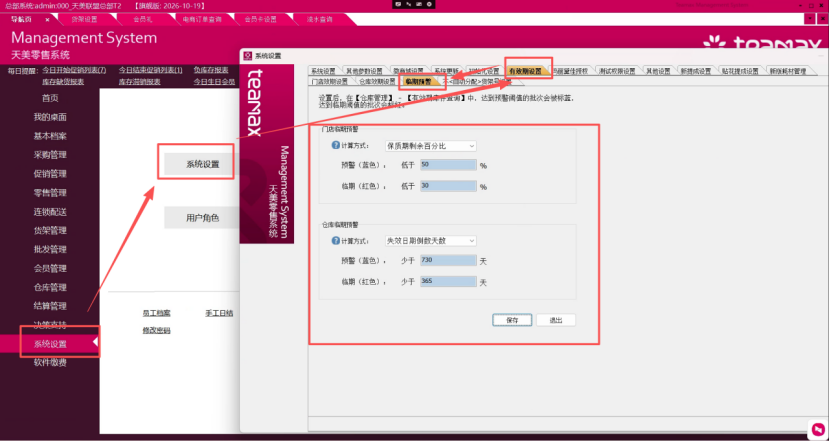Screen dimensions: 829x441
Task: Open the 手工日结 link
Action: tap(219, 313)
